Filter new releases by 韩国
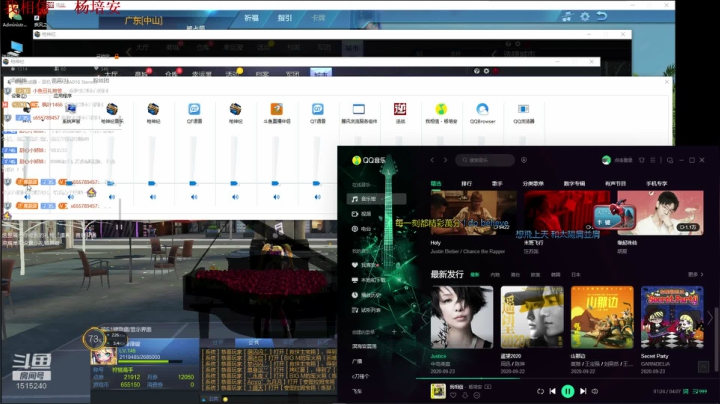This screenshot has height=404, width=720. [x=556, y=275]
